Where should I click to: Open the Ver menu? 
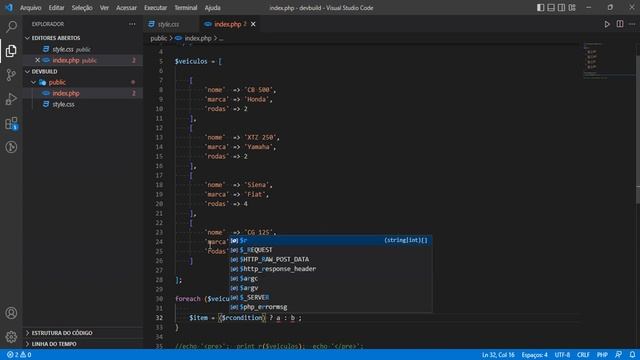click(104, 8)
